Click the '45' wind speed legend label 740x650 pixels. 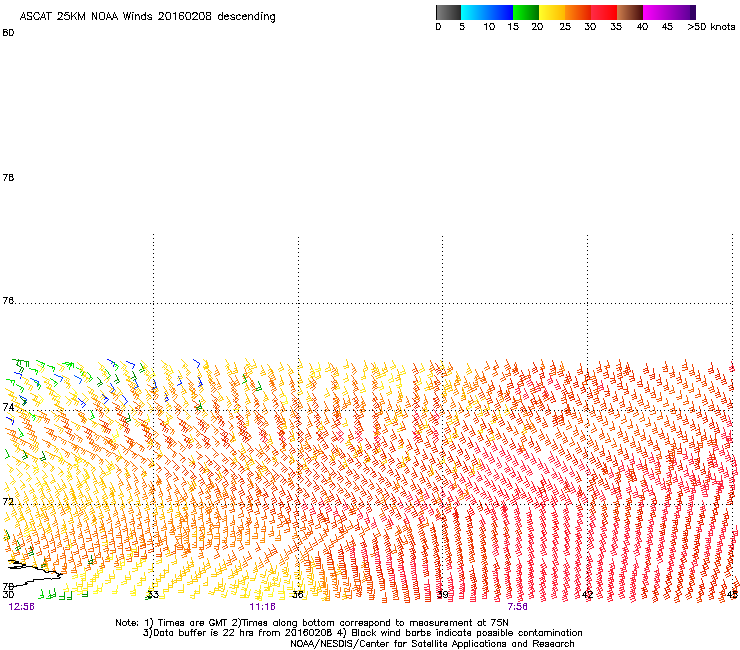pos(667,27)
